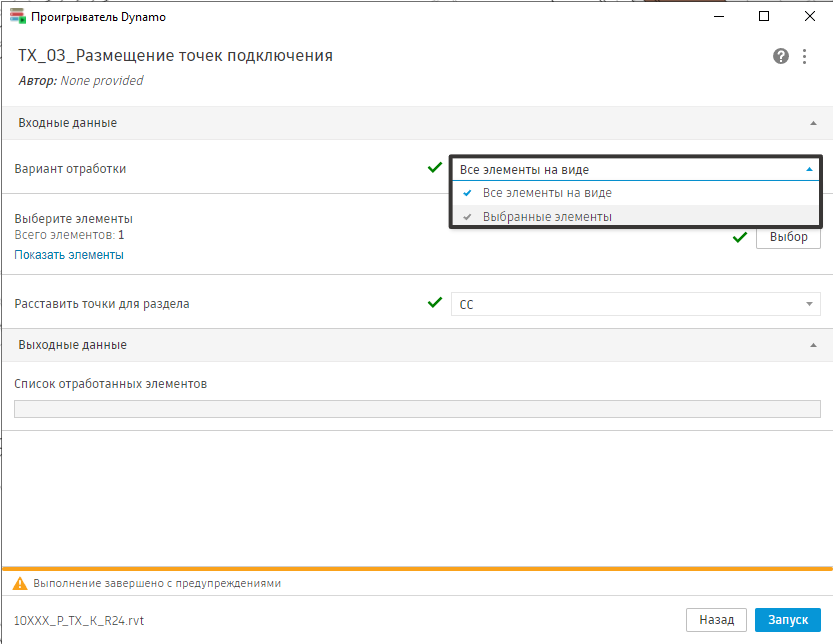Open the help question mark icon
This screenshot has width=833, height=644.
[x=781, y=56]
